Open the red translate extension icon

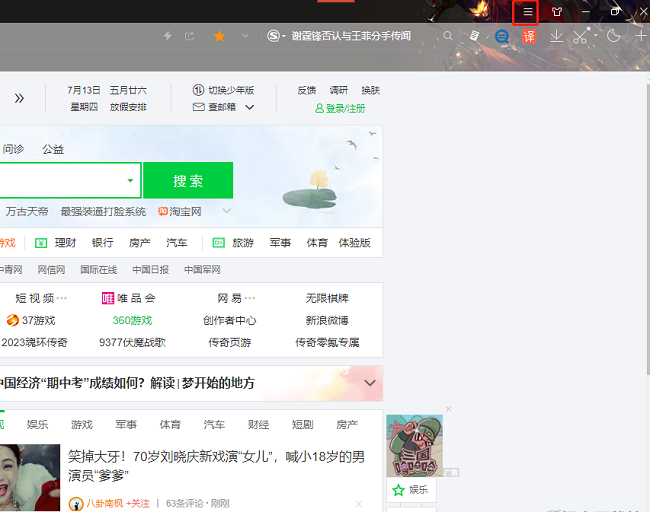(x=529, y=36)
